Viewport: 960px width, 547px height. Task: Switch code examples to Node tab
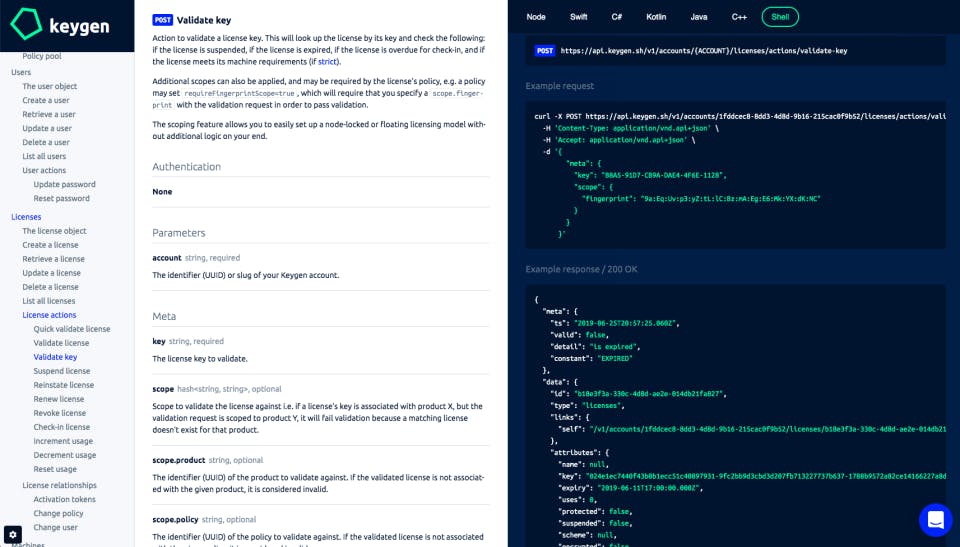tap(536, 17)
